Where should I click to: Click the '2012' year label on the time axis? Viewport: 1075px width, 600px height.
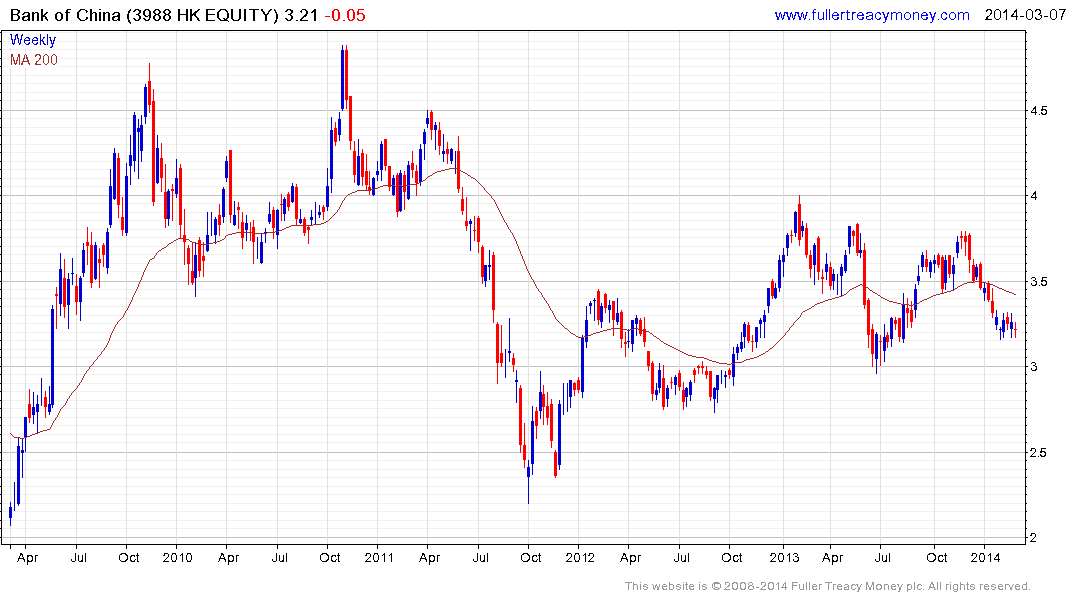click(580, 557)
